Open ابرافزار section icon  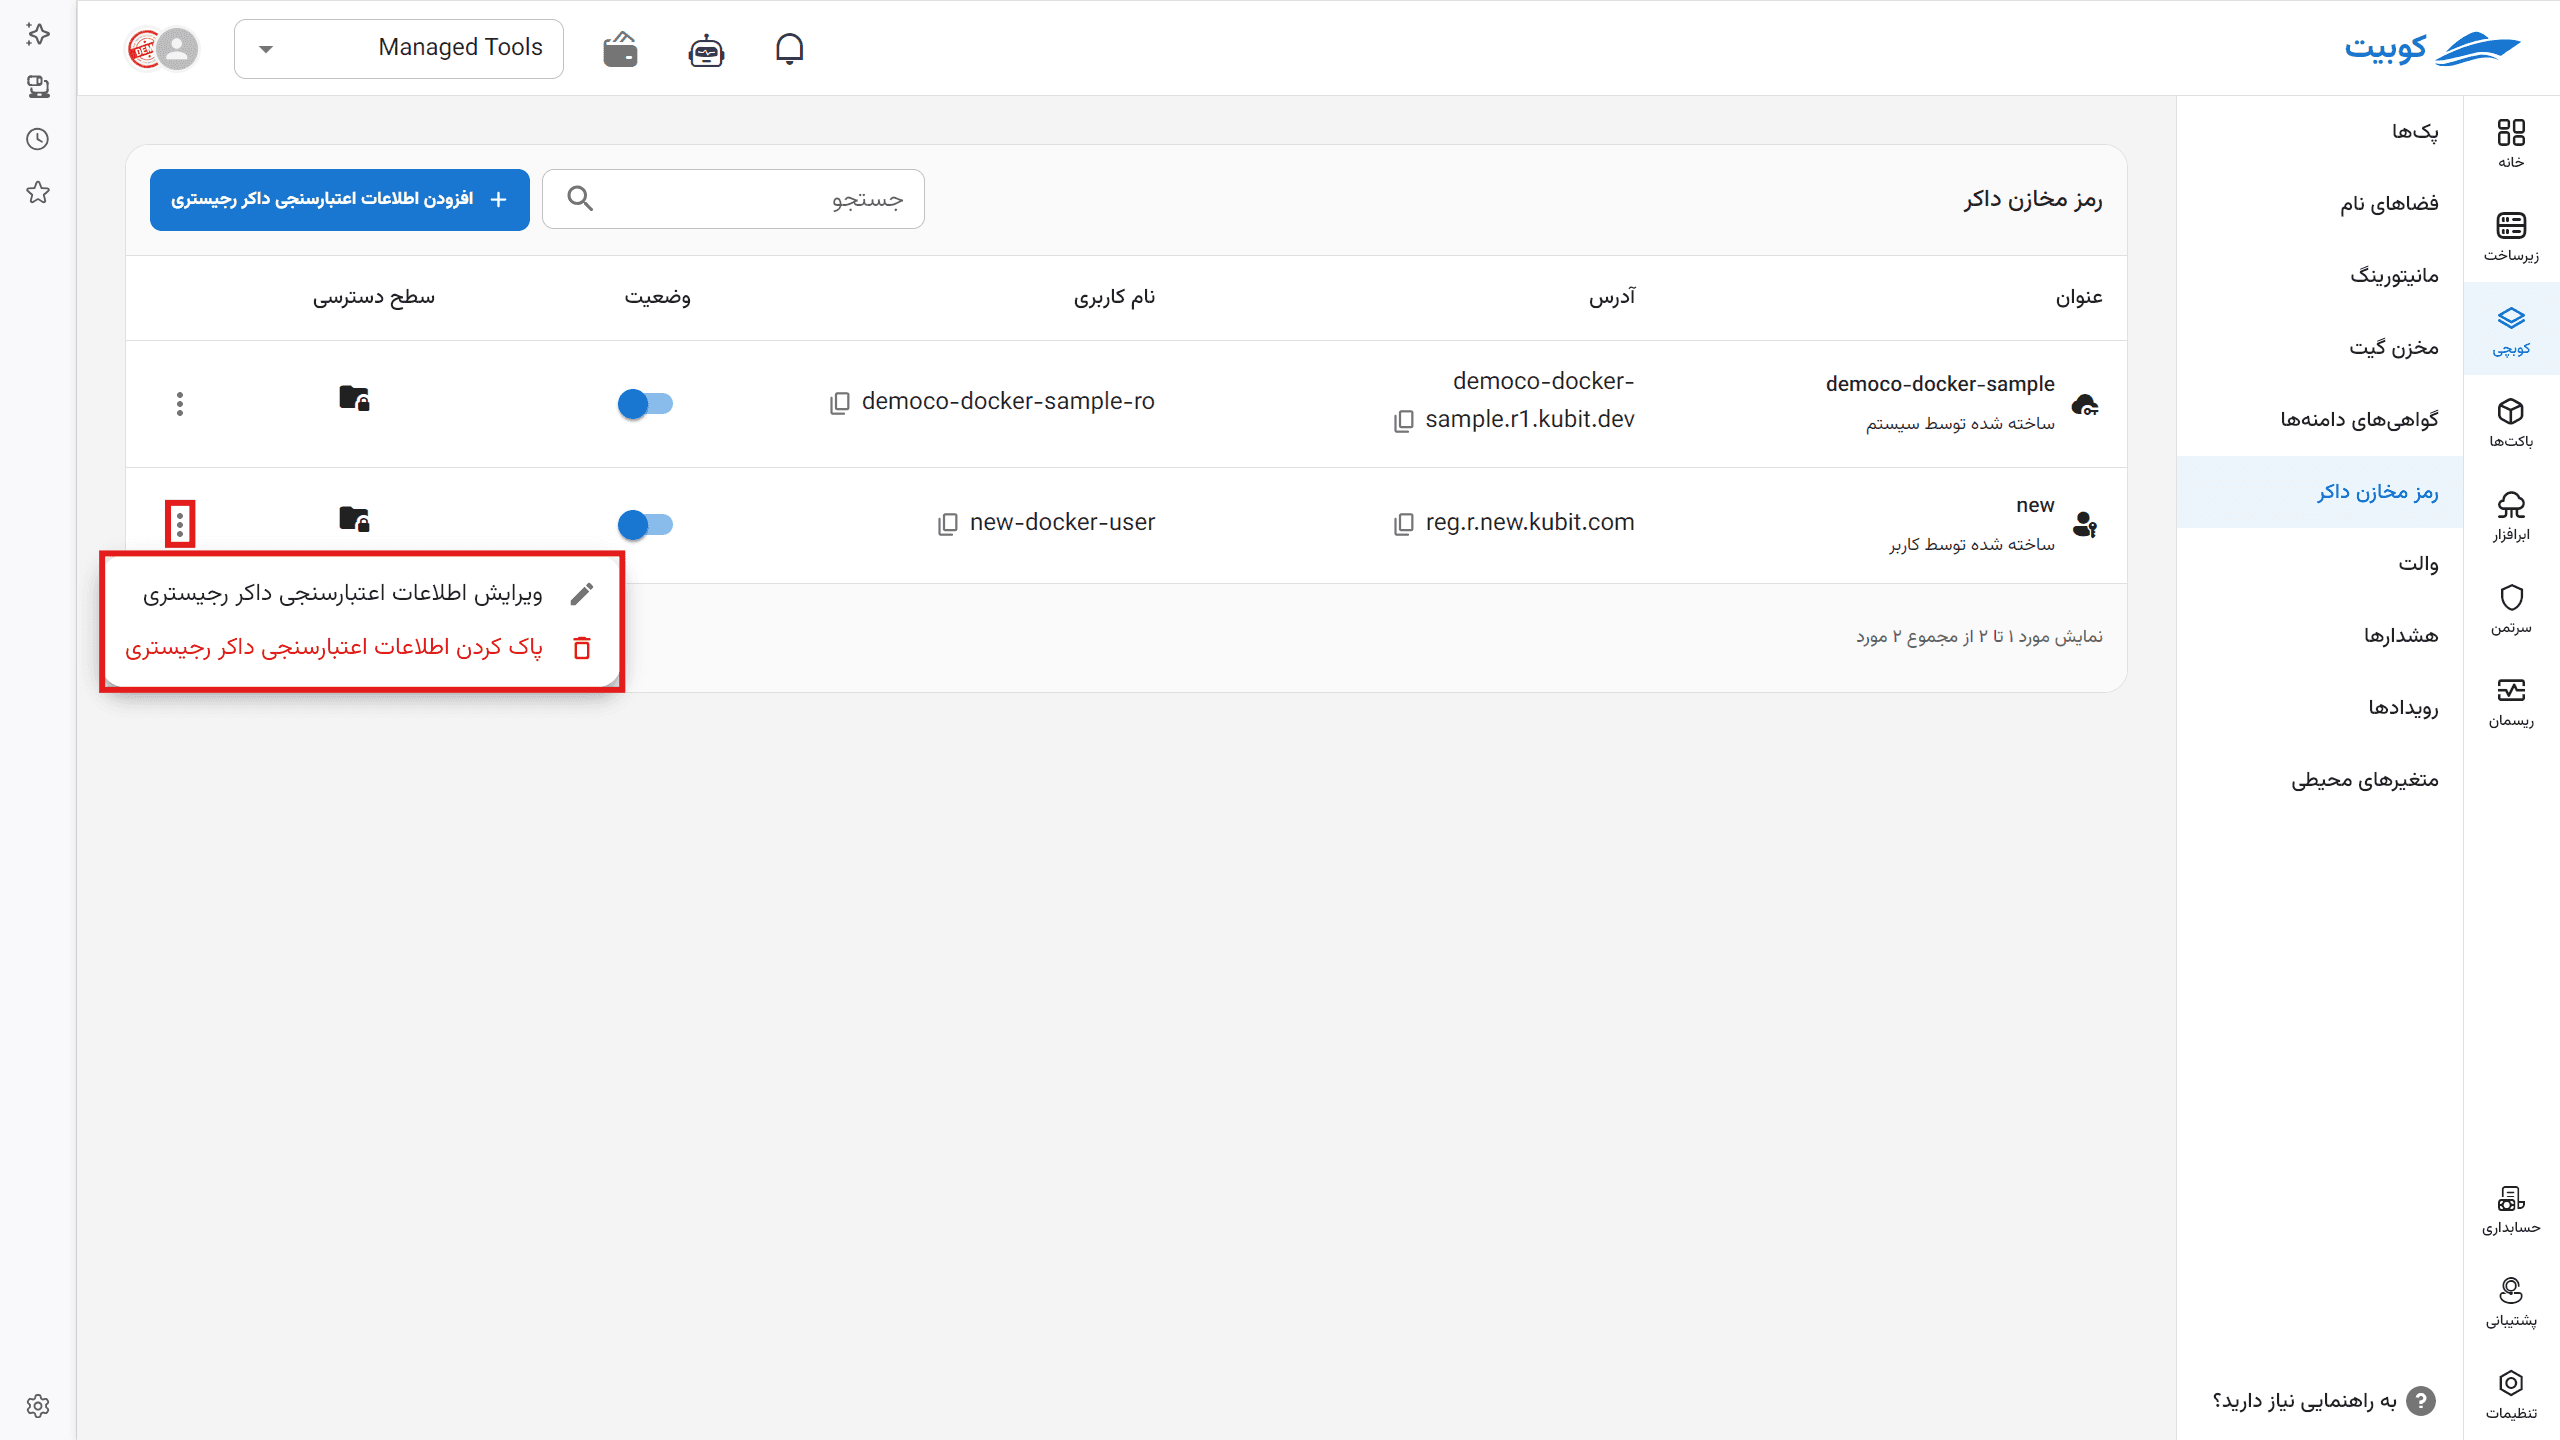(x=2511, y=515)
